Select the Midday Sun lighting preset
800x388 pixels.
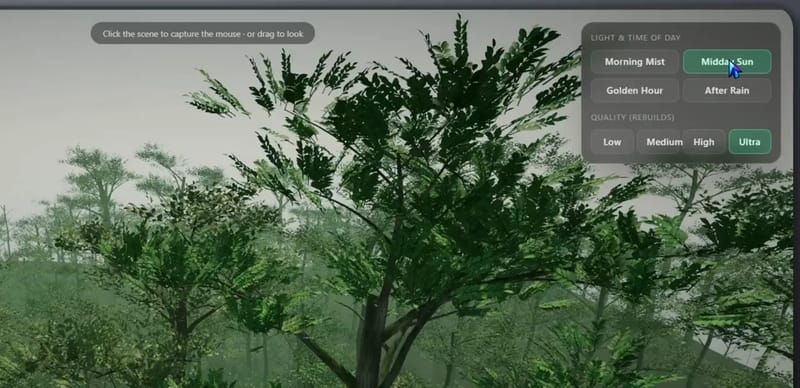(727, 62)
